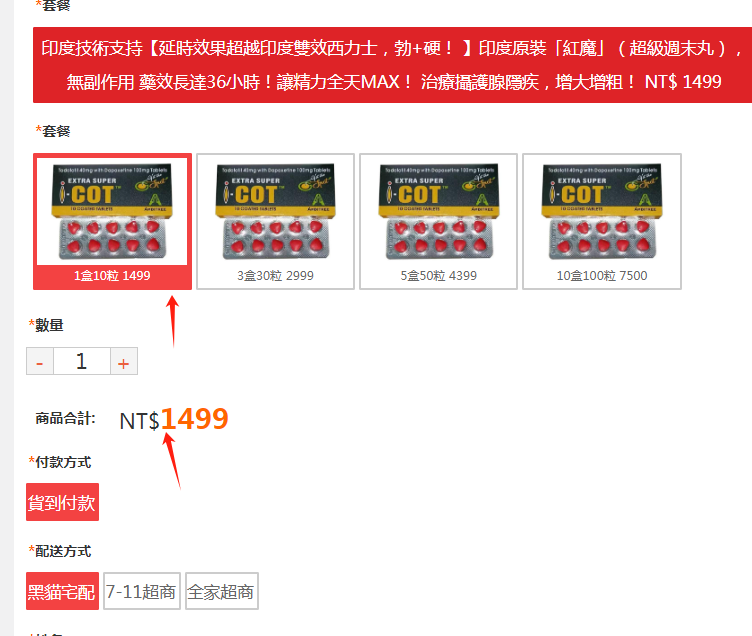Screen dimensions: 752x636
Task: Click the 5-box package product image
Action: pos(438,211)
